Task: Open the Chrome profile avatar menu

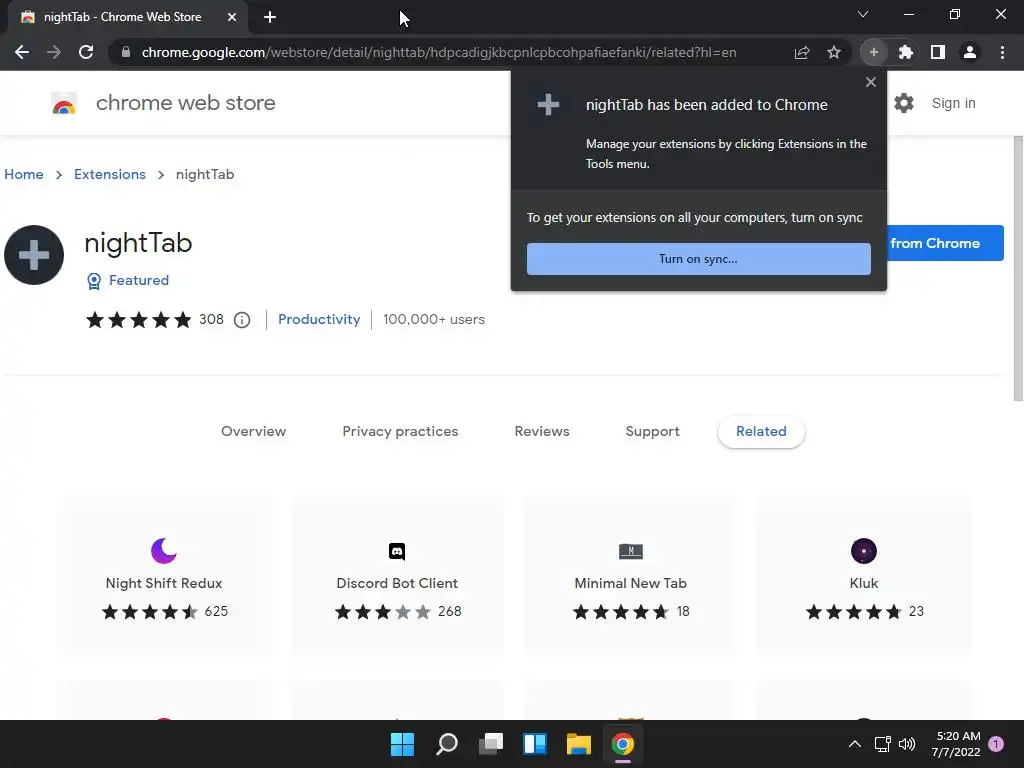Action: (970, 52)
